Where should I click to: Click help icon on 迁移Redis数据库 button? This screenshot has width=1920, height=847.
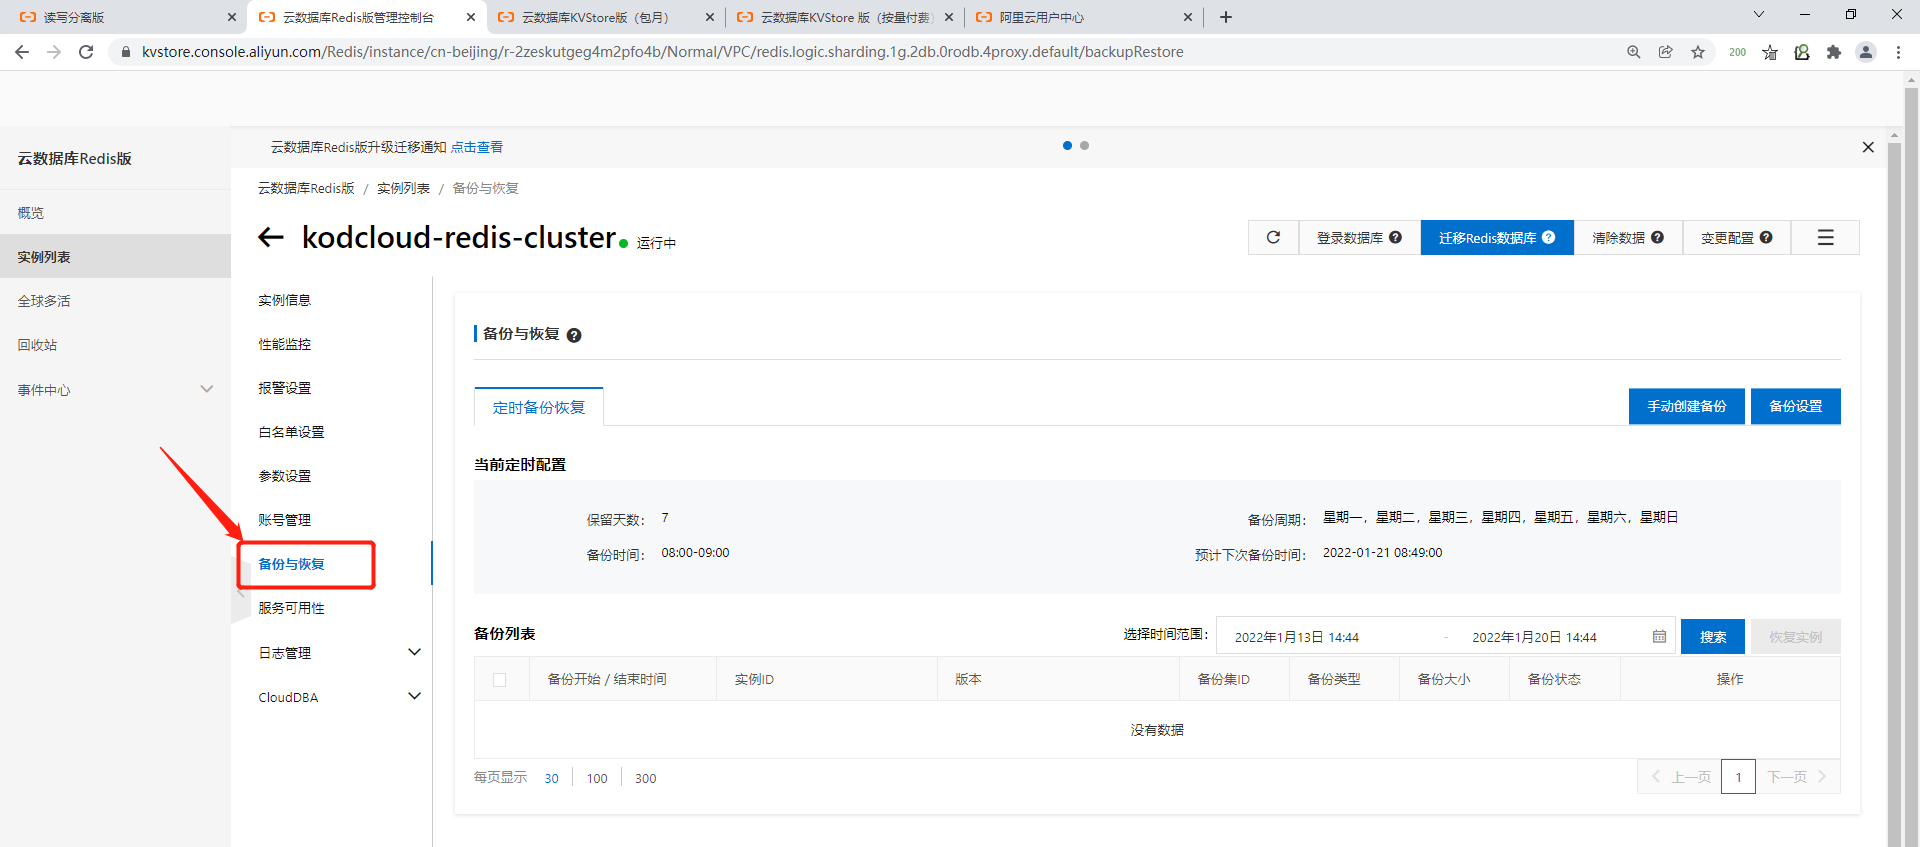click(x=1548, y=238)
